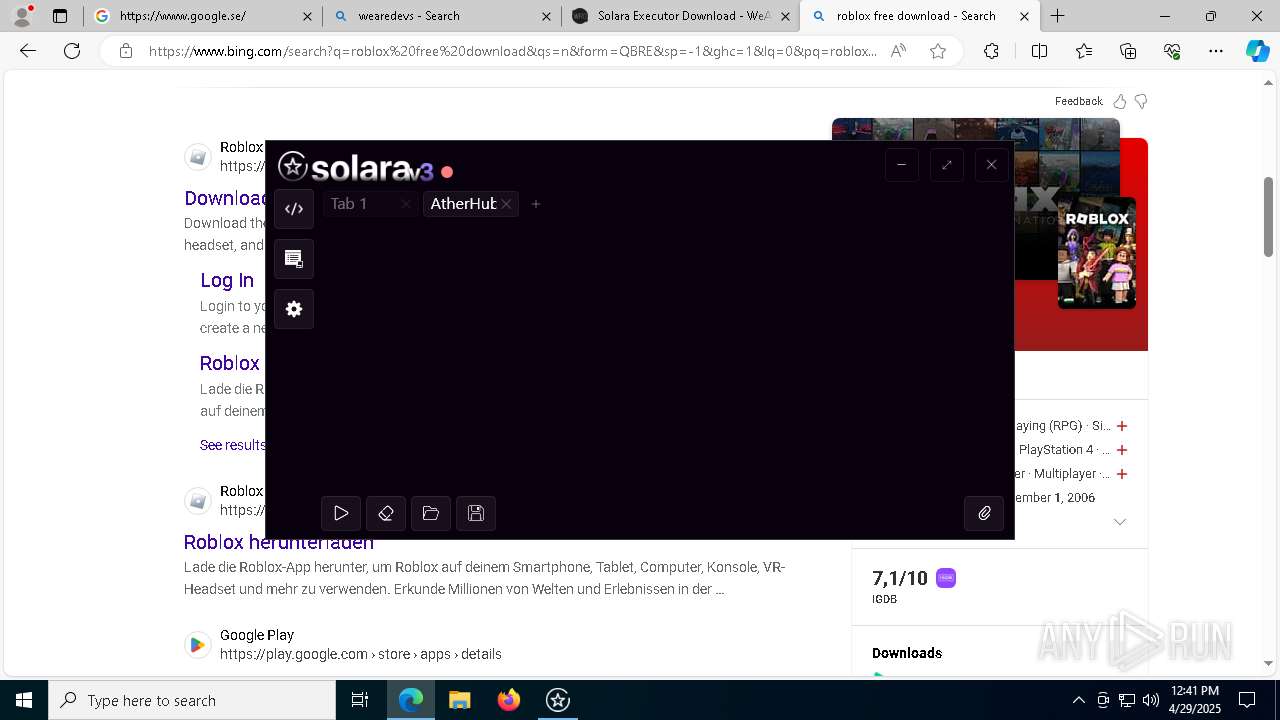Clear editor with the eraser icon
The height and width of the screenshot is (720, 1280).
[x=386, y=513]
